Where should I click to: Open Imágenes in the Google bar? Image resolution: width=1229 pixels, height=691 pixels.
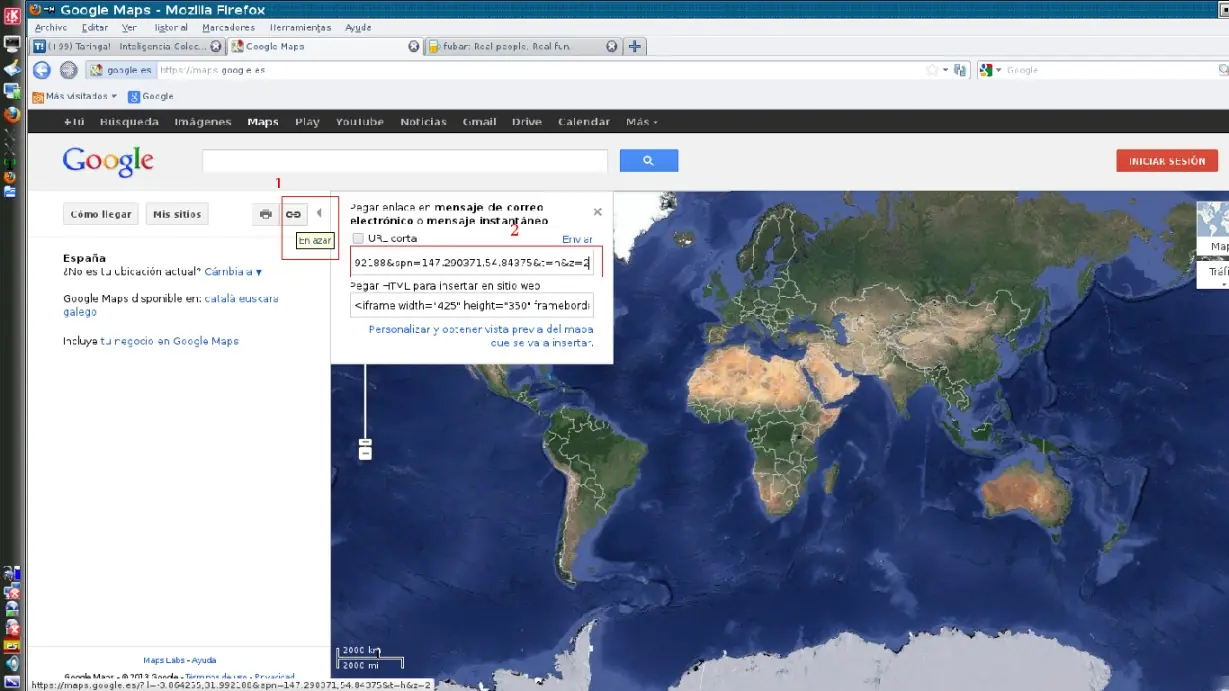203,122
